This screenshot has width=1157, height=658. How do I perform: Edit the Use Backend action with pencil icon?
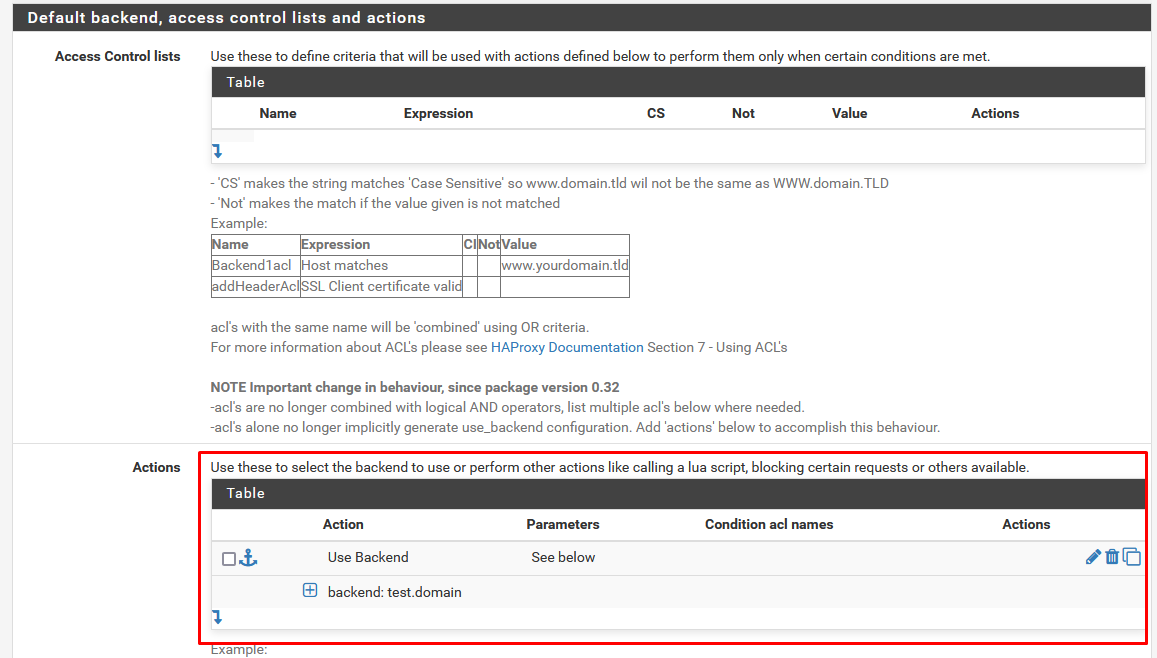[x=1092, y=557]
